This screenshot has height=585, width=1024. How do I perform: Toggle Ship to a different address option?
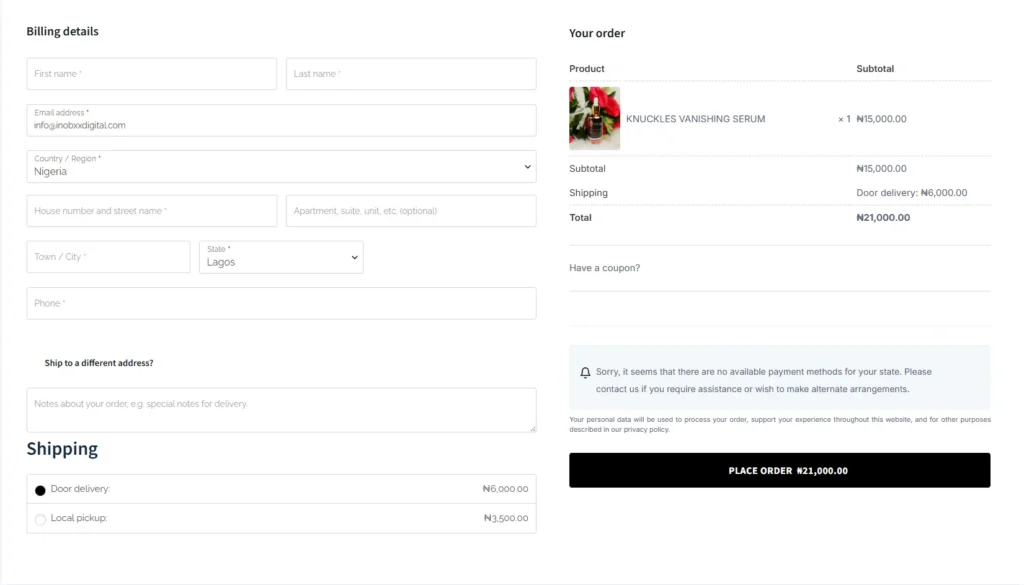click(98, 363)
